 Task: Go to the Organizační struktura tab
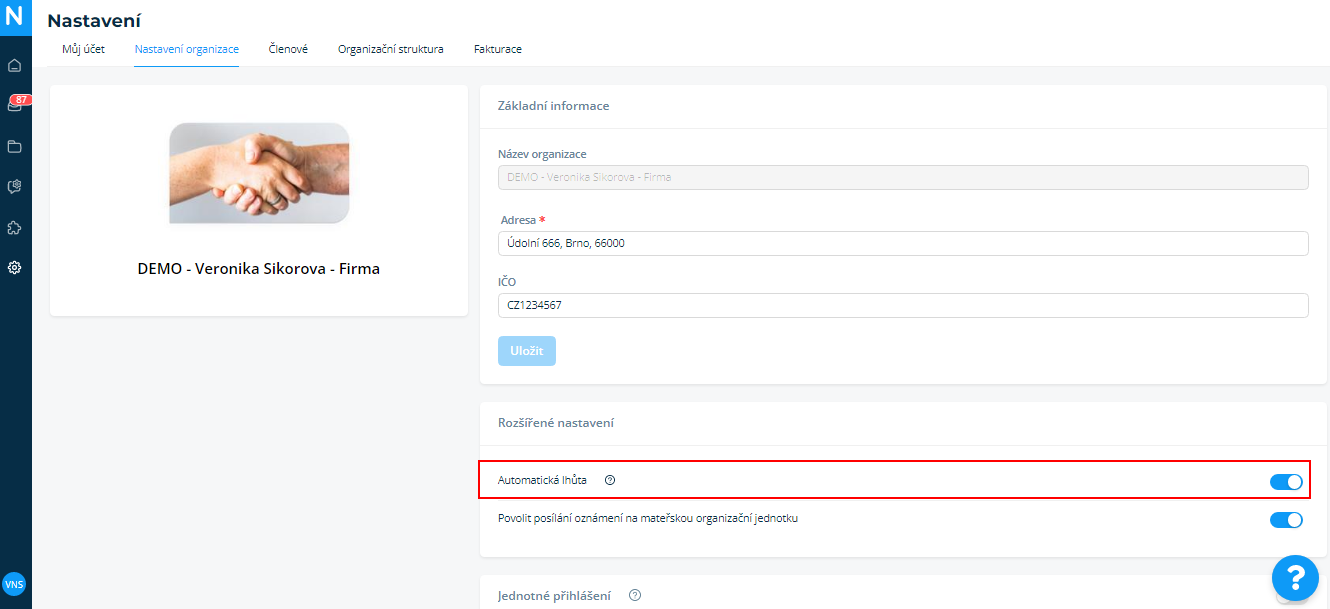pos(391,49)
